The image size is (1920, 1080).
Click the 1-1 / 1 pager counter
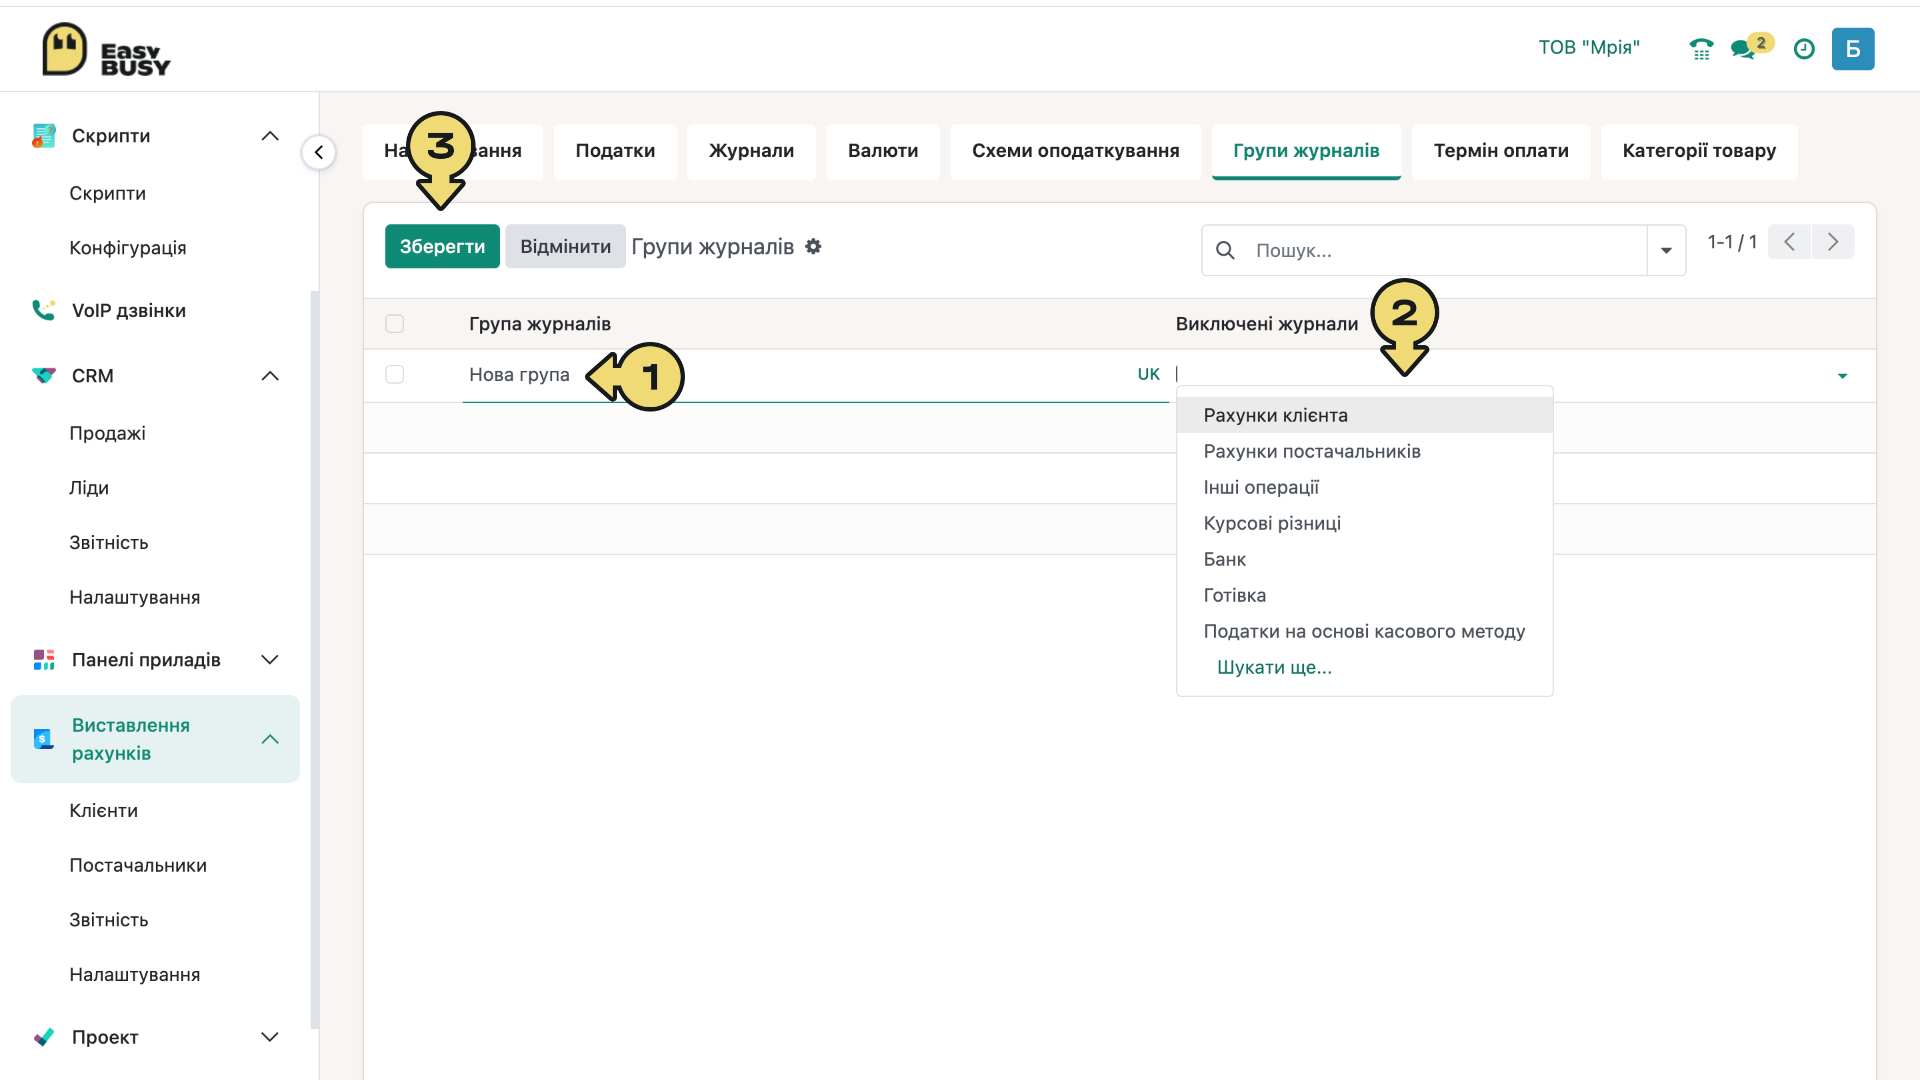pyautogui.click(x=1732, y=242)
